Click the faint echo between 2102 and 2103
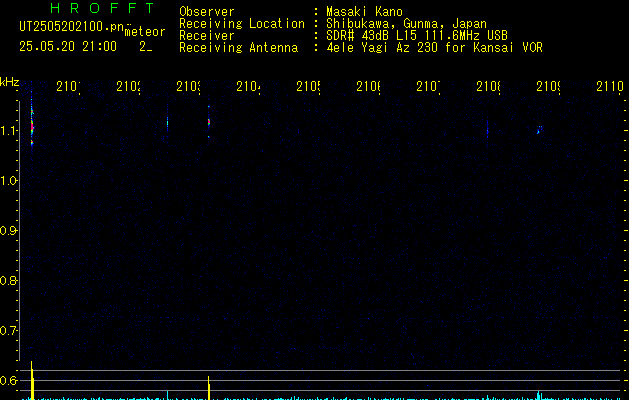Screen dimensions: 629x400 click(x=167, y=124)
